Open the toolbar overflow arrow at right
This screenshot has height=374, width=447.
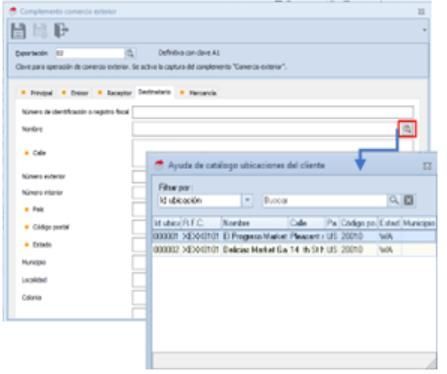tap(424, 30)
